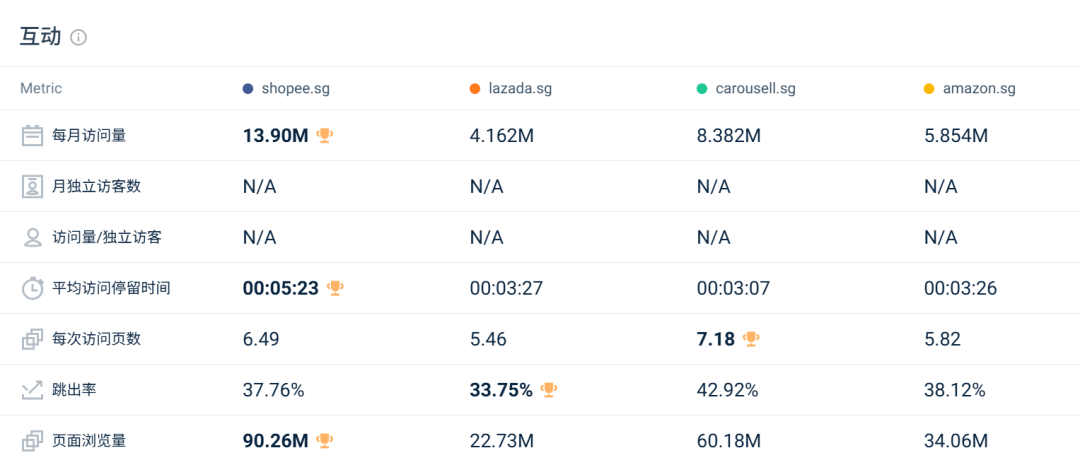Click the 互动 section title
1080x460 pixels.
coord(41,37)
